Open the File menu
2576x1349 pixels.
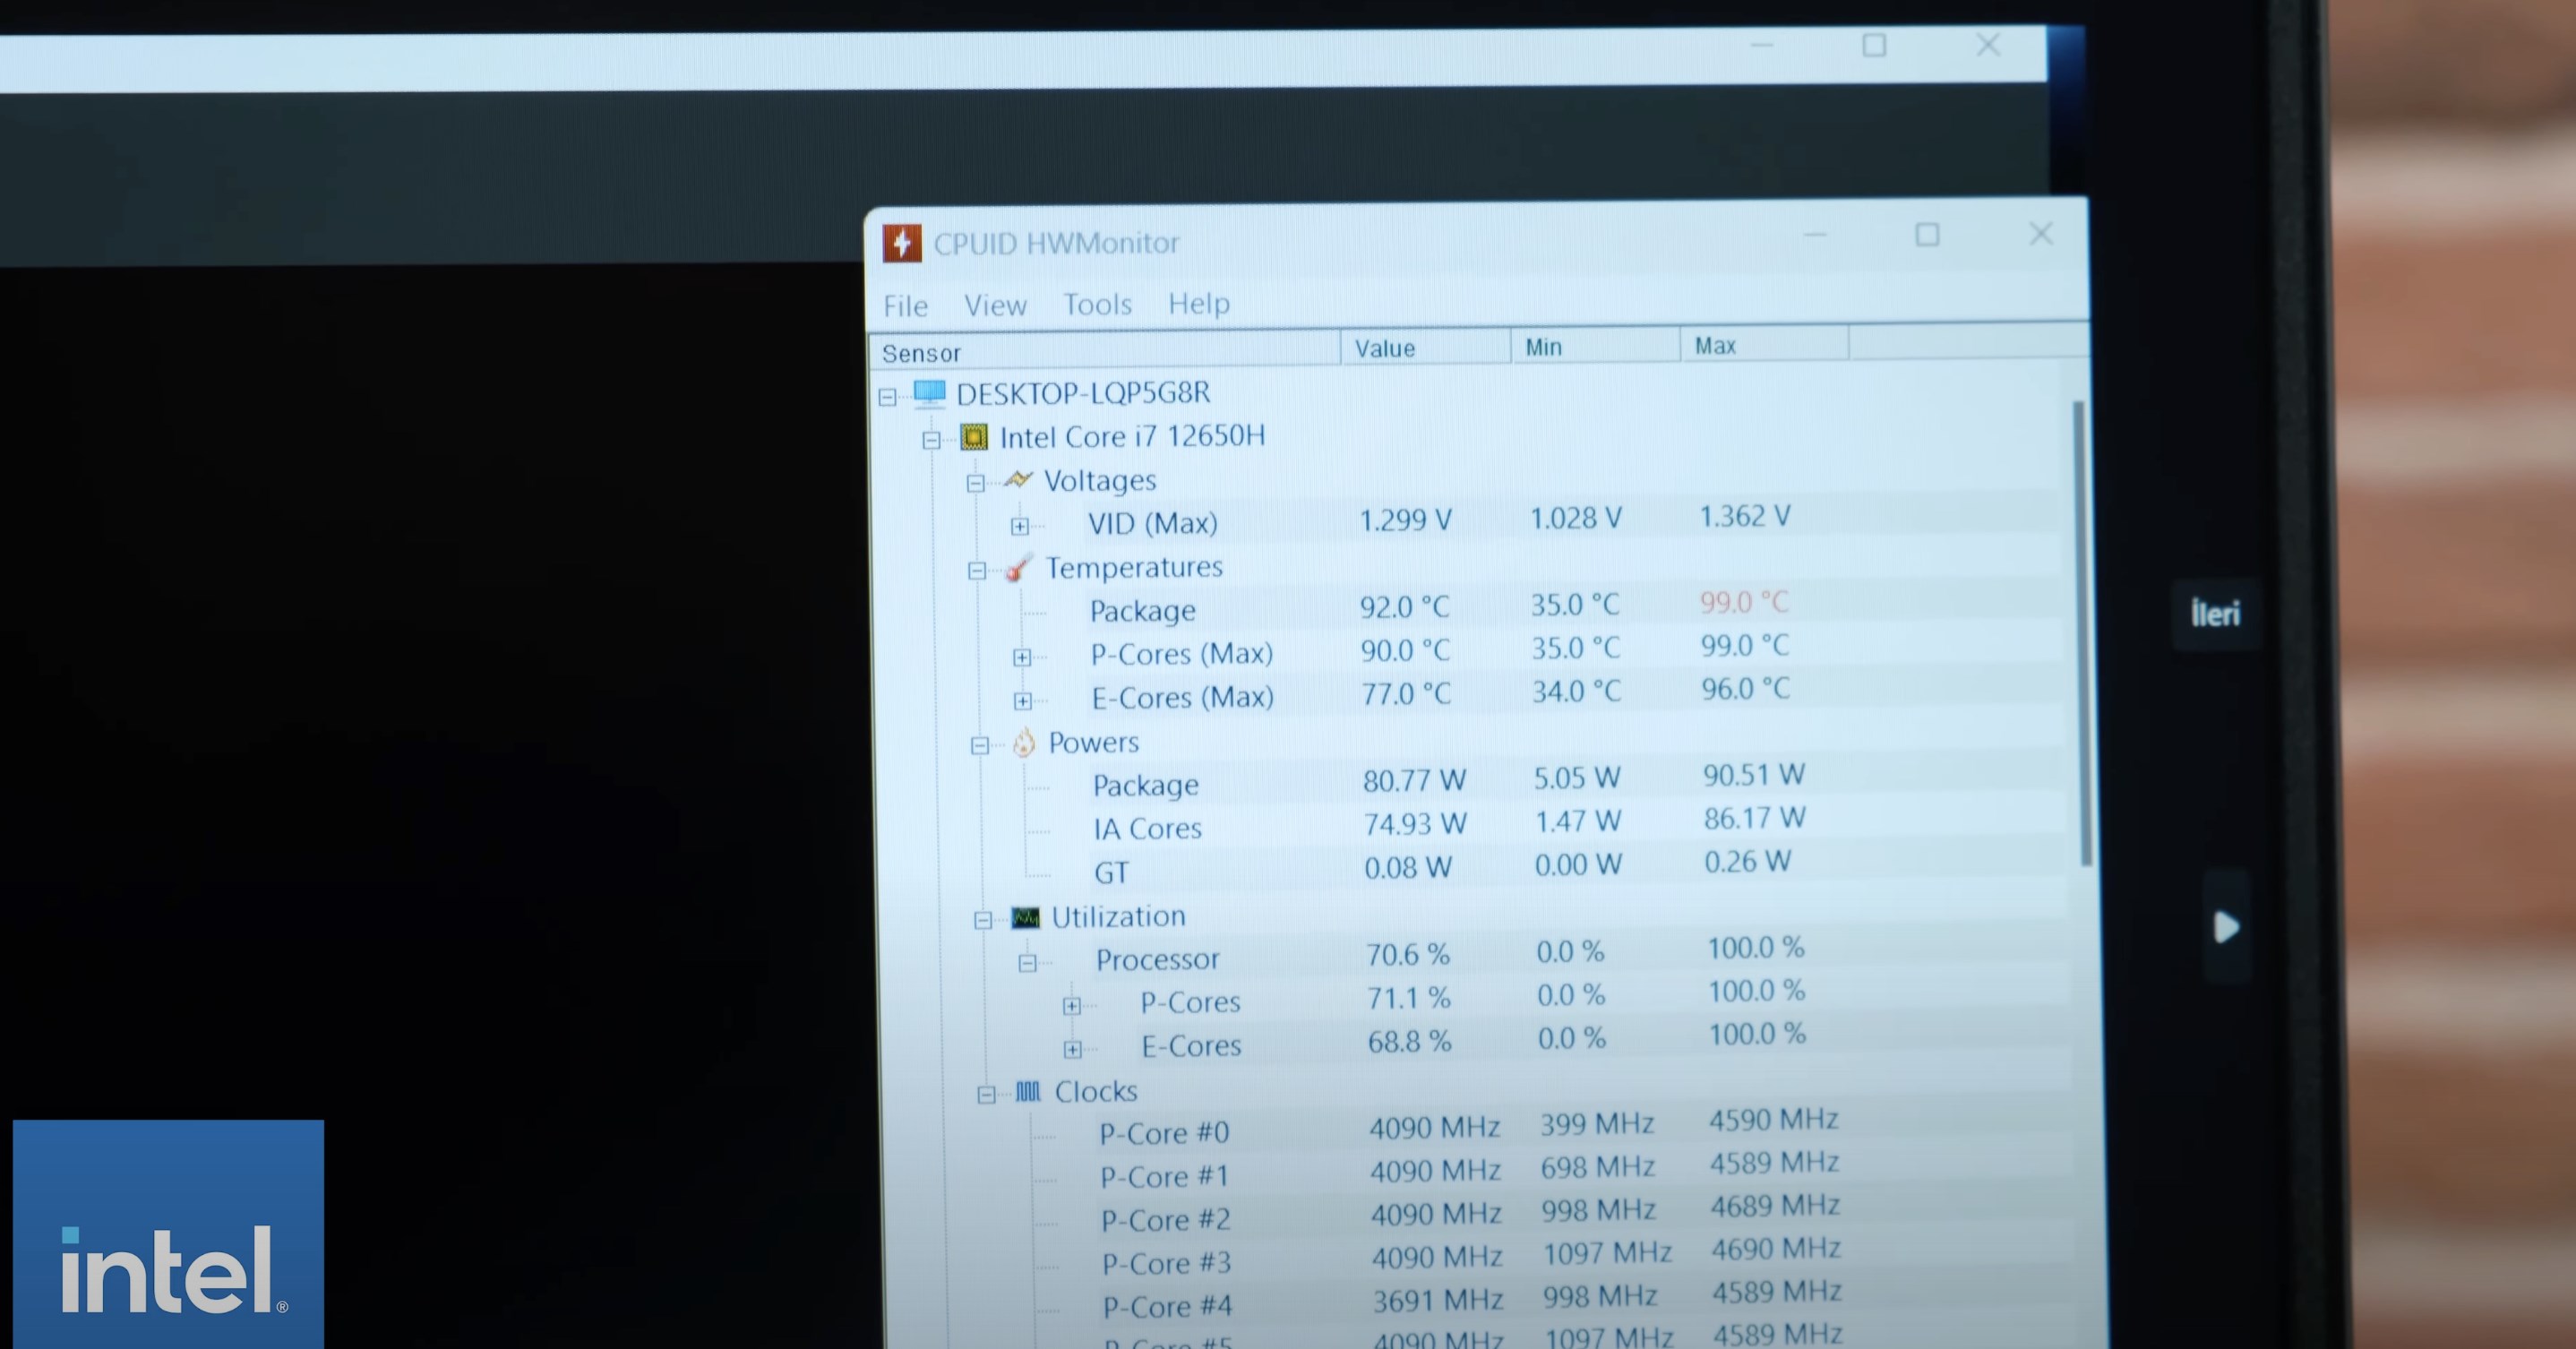click(x=905, y=306)
